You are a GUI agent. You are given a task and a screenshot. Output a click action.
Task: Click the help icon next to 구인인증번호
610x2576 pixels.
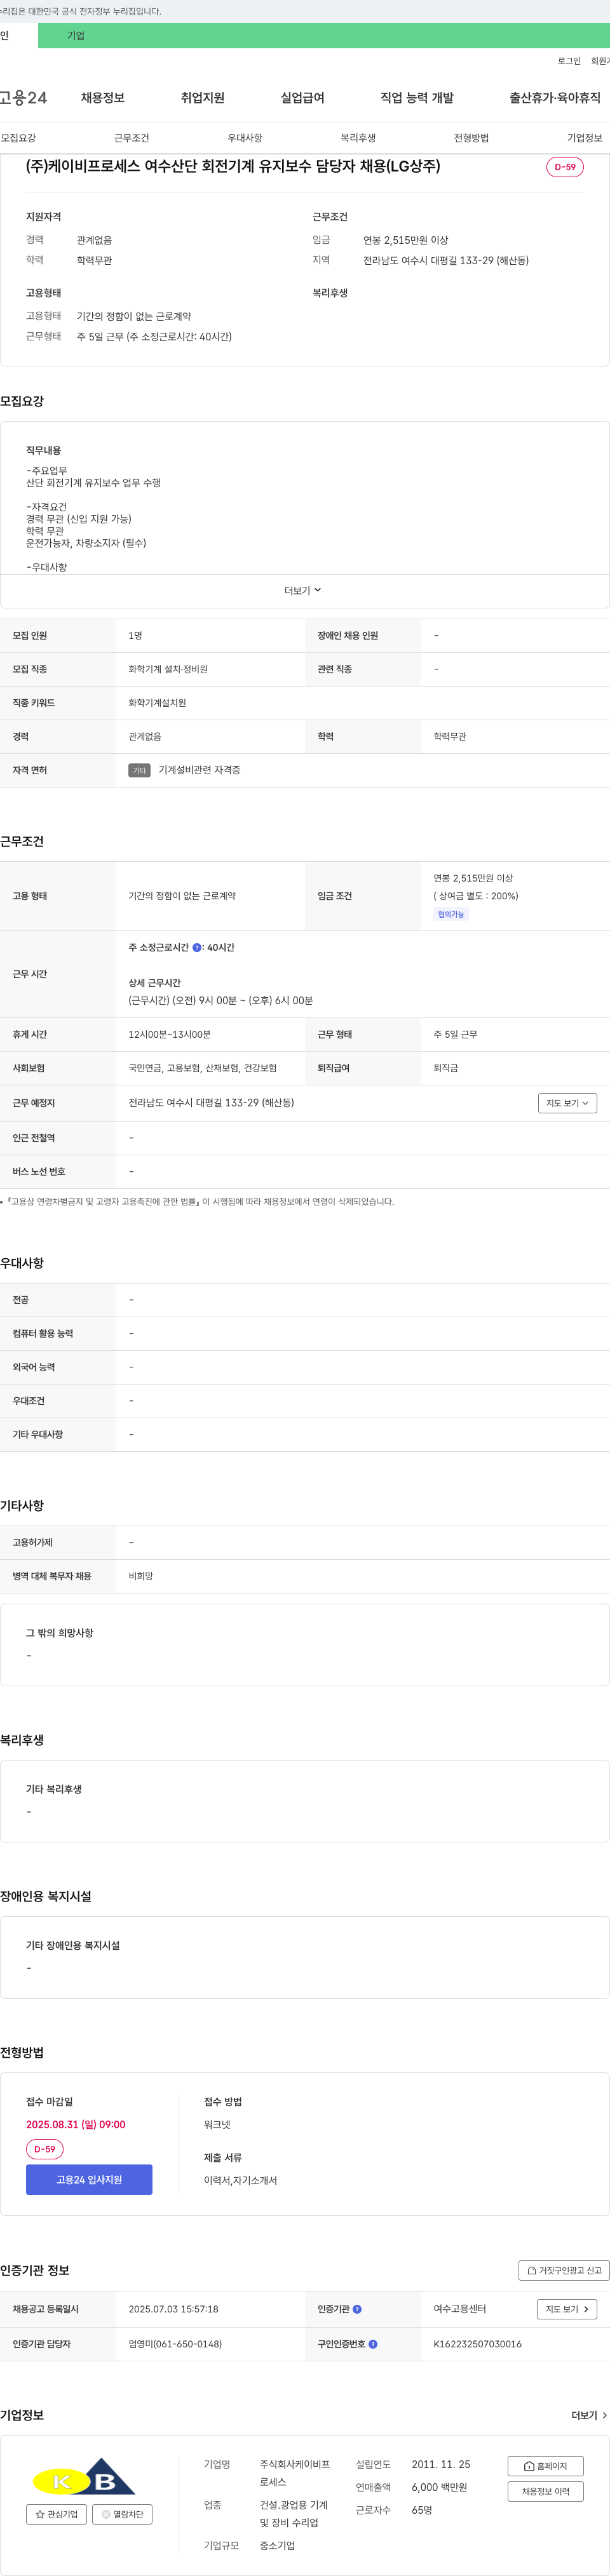tap(373, 2344)
